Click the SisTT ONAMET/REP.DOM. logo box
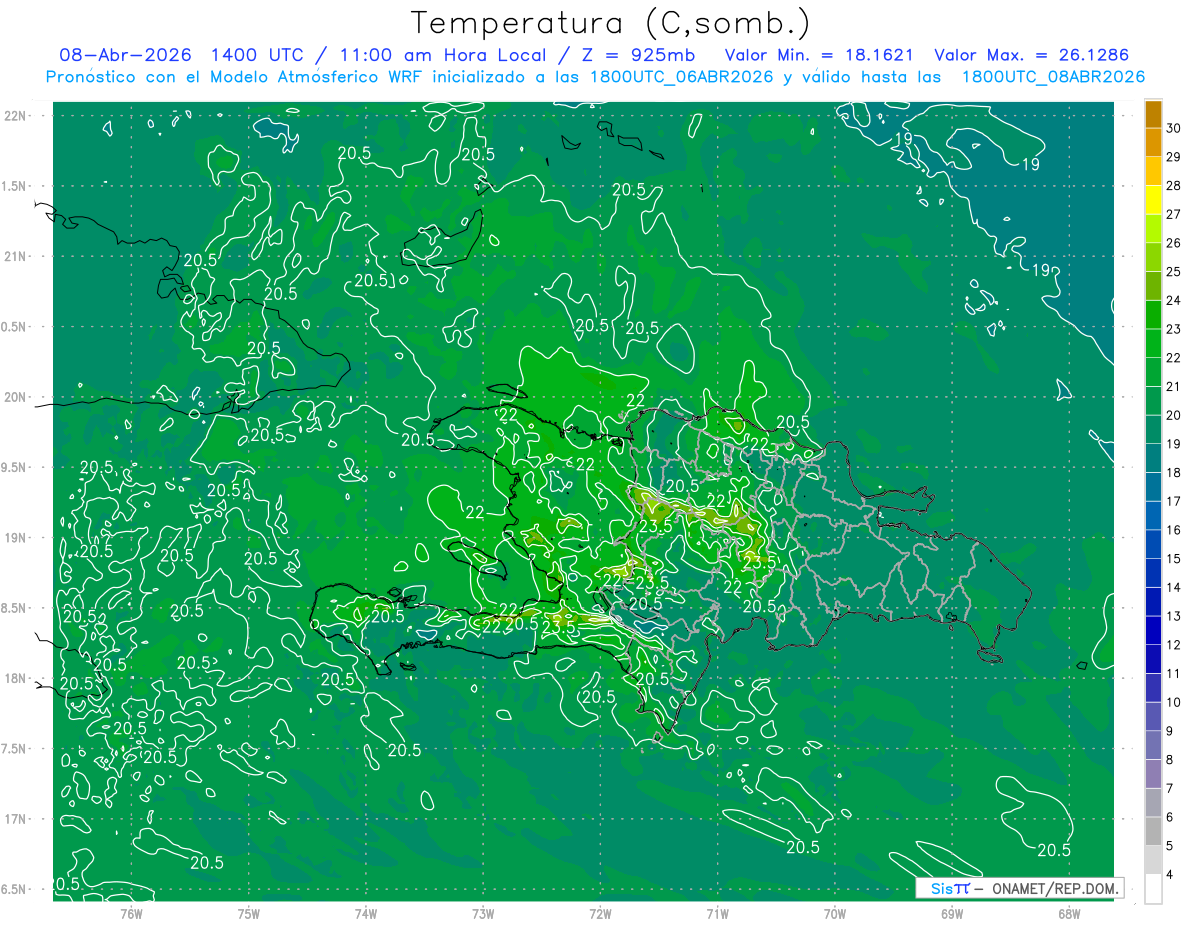The image size is (1200, 927). [x=1019, y=888]
